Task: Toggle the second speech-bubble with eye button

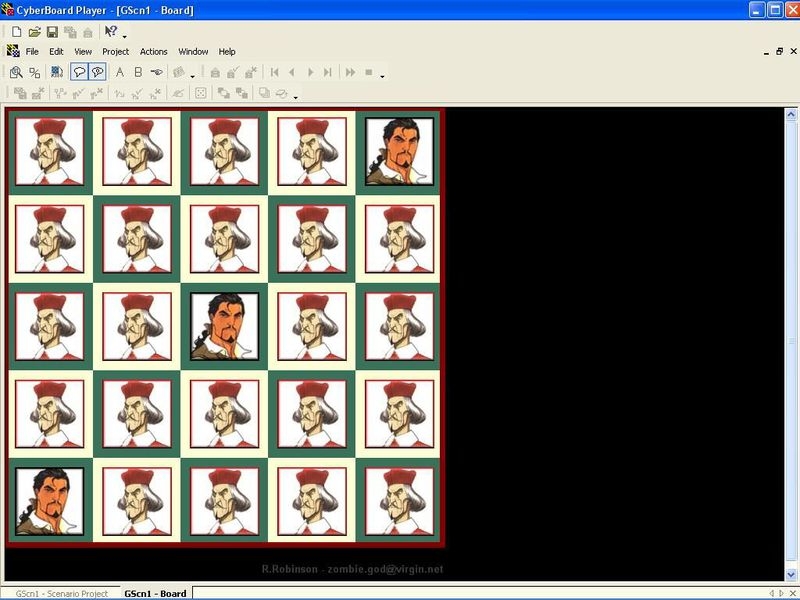Action: tap(97, 72)
